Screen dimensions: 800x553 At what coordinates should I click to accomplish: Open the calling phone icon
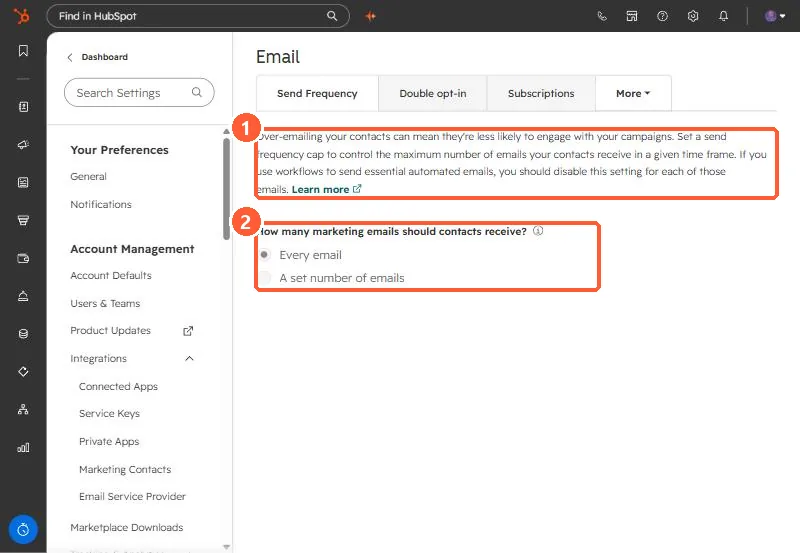602,16
